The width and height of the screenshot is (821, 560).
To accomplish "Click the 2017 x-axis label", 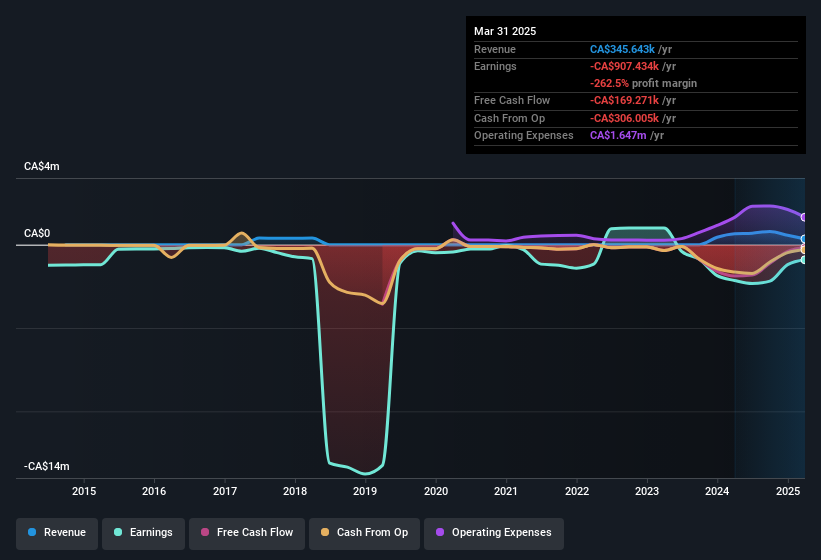I will pyautogui.click(x=225, y=491).
